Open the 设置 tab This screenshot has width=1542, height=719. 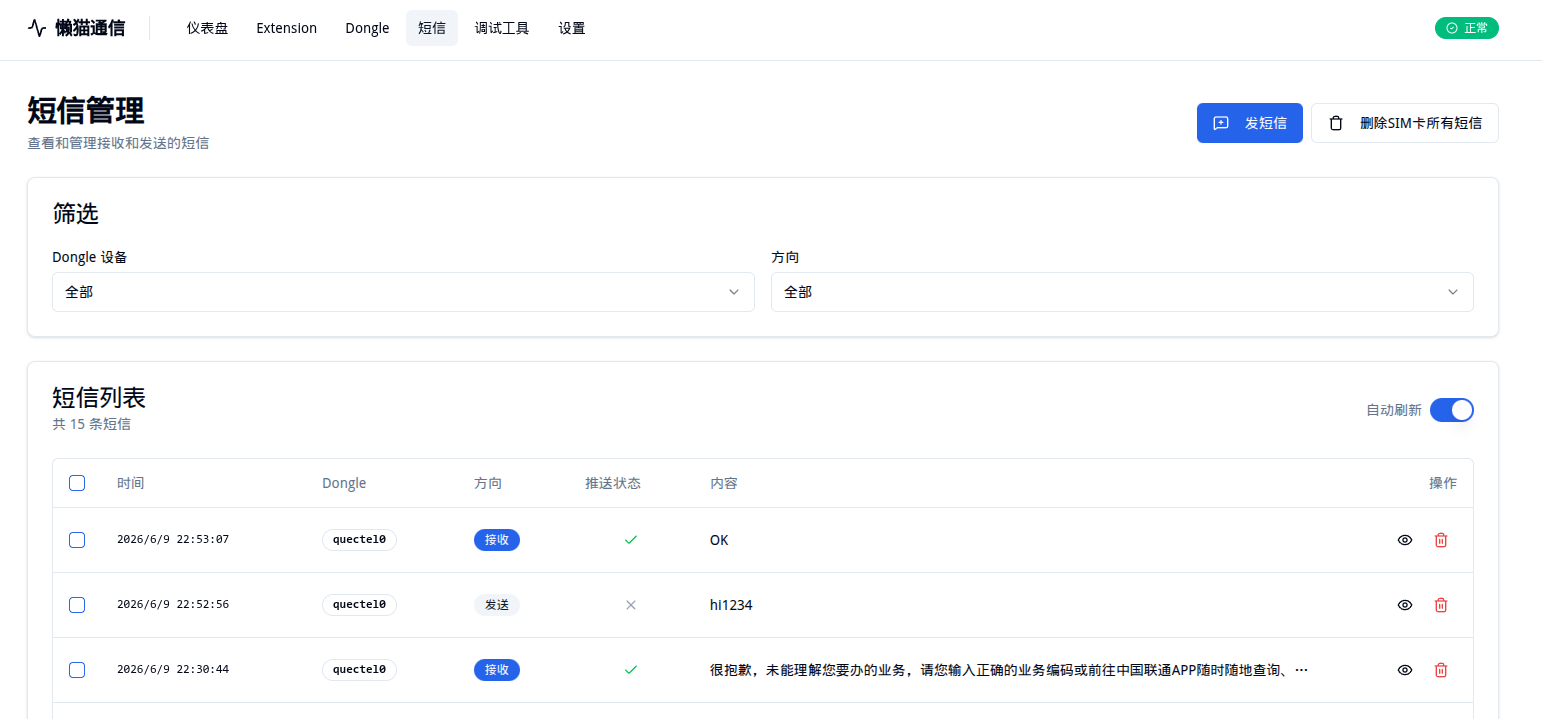[572, 28]
